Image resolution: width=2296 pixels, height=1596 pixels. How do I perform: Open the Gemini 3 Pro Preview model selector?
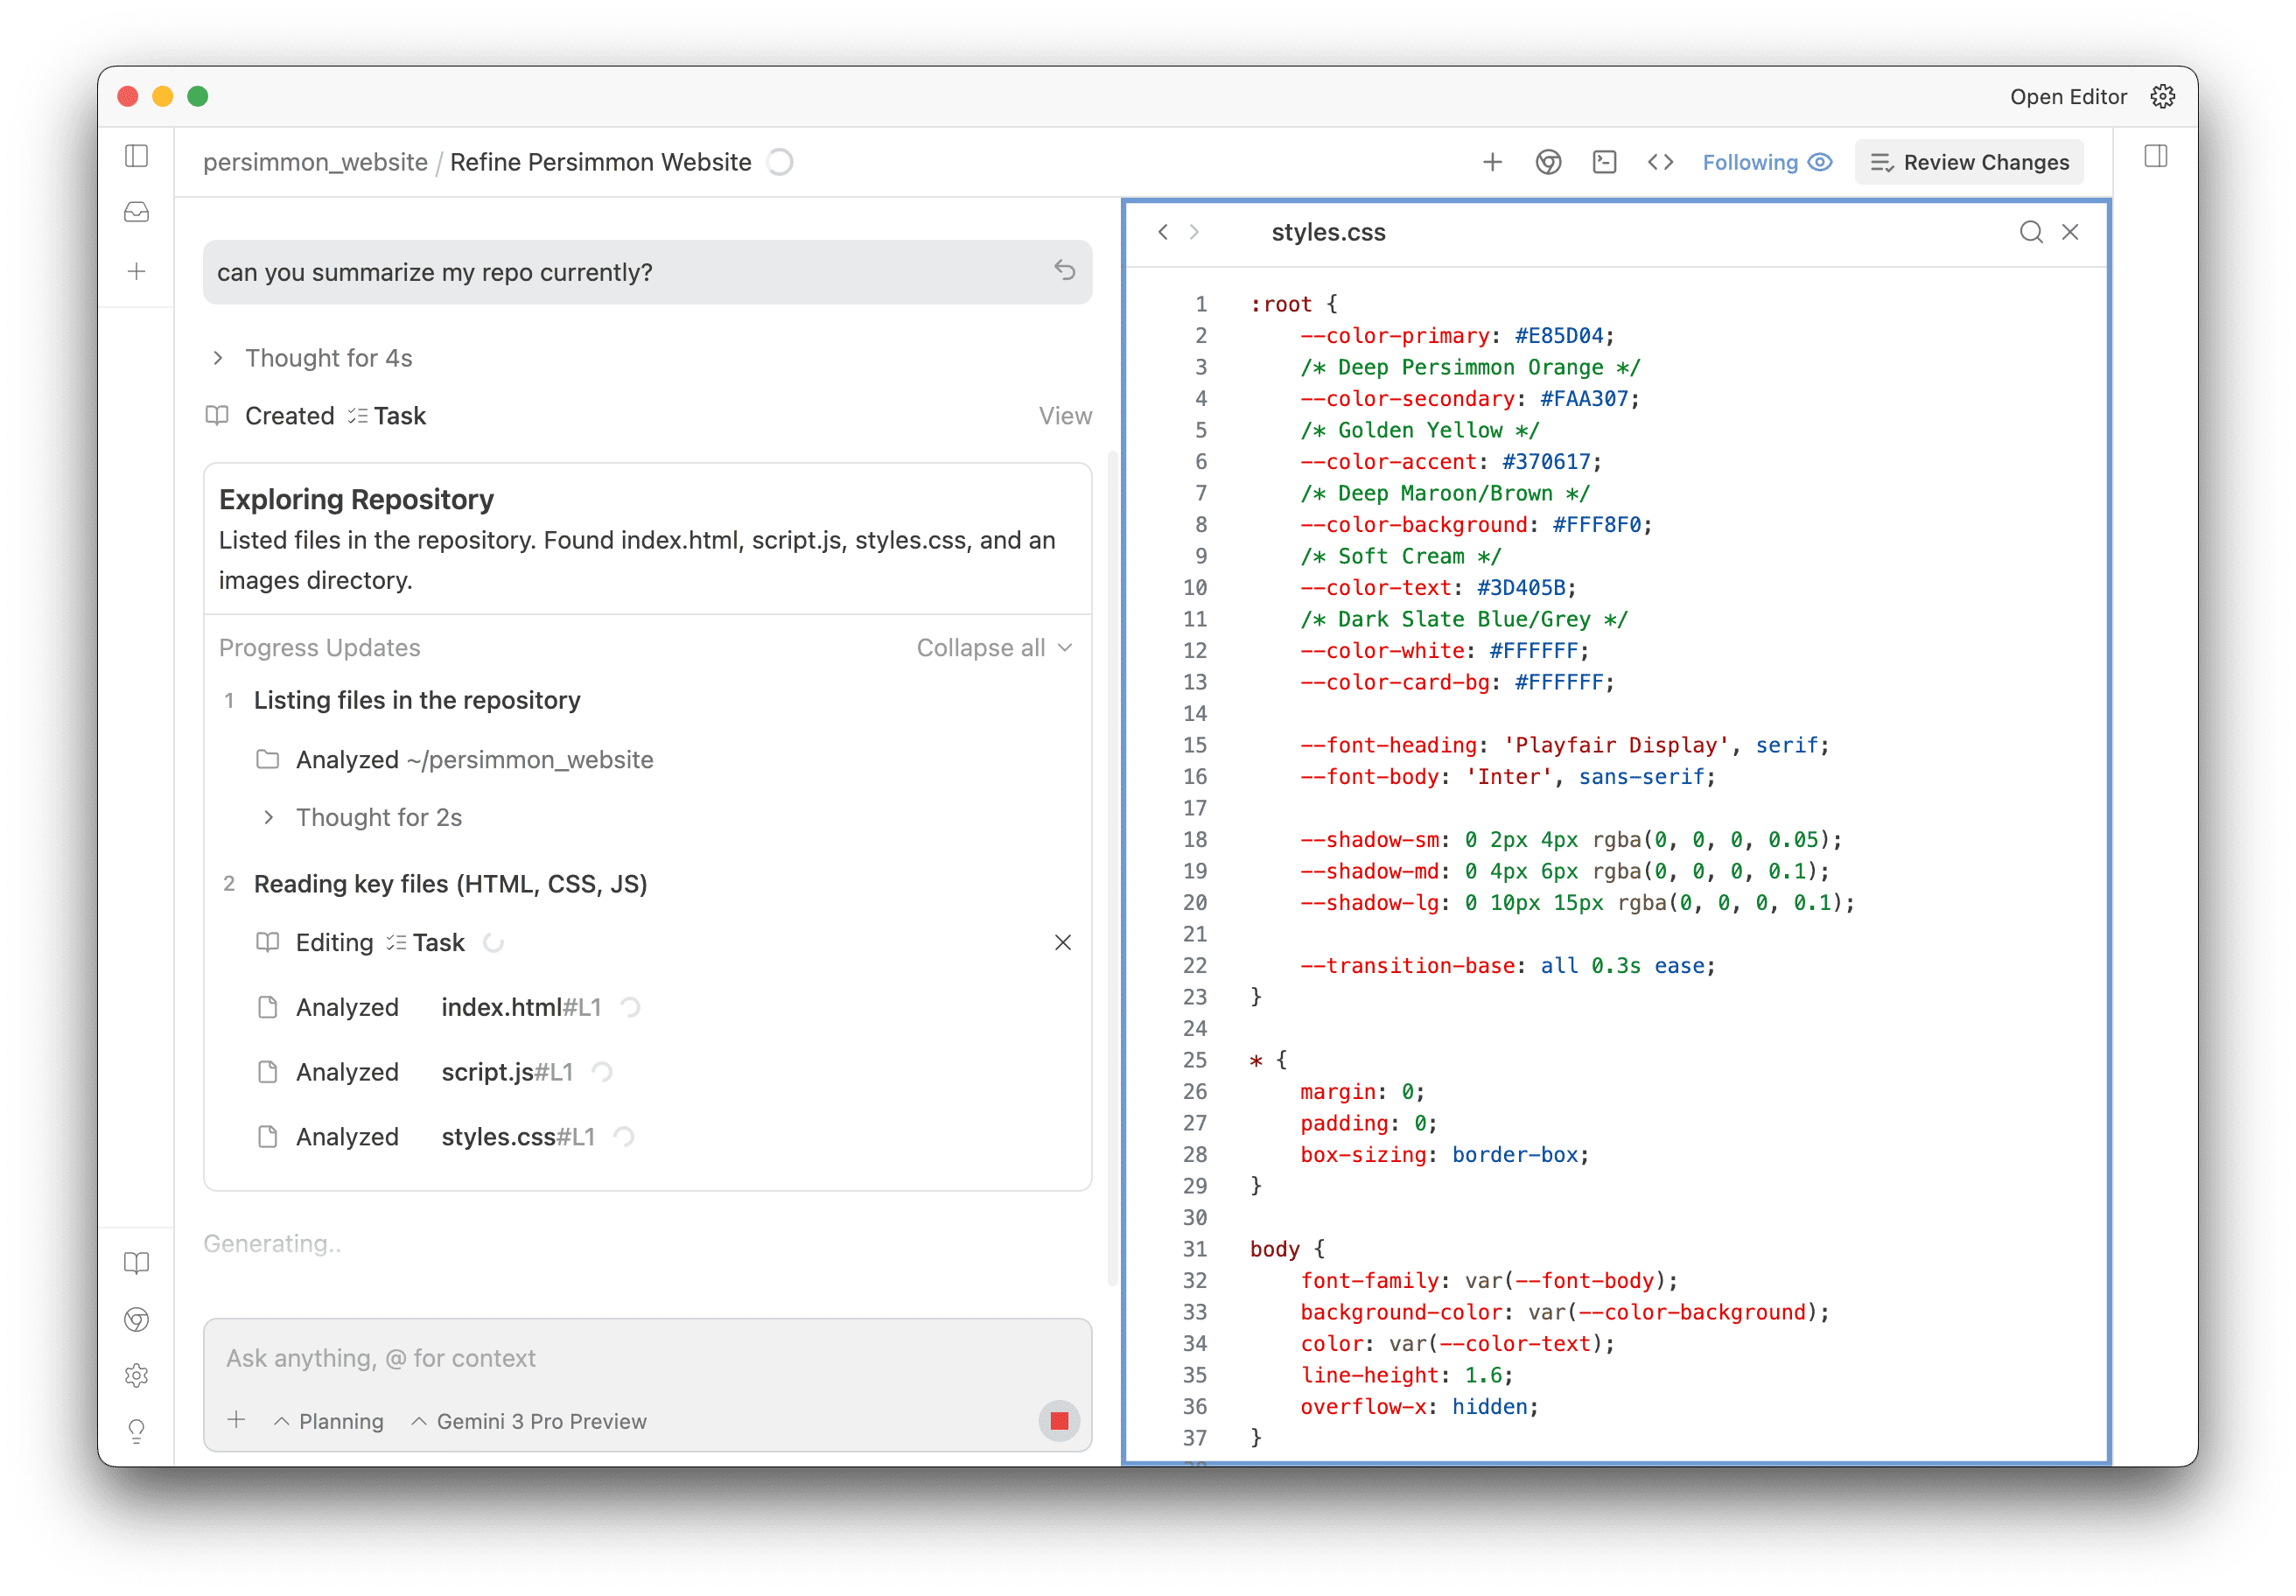[x=529, y=1420]
